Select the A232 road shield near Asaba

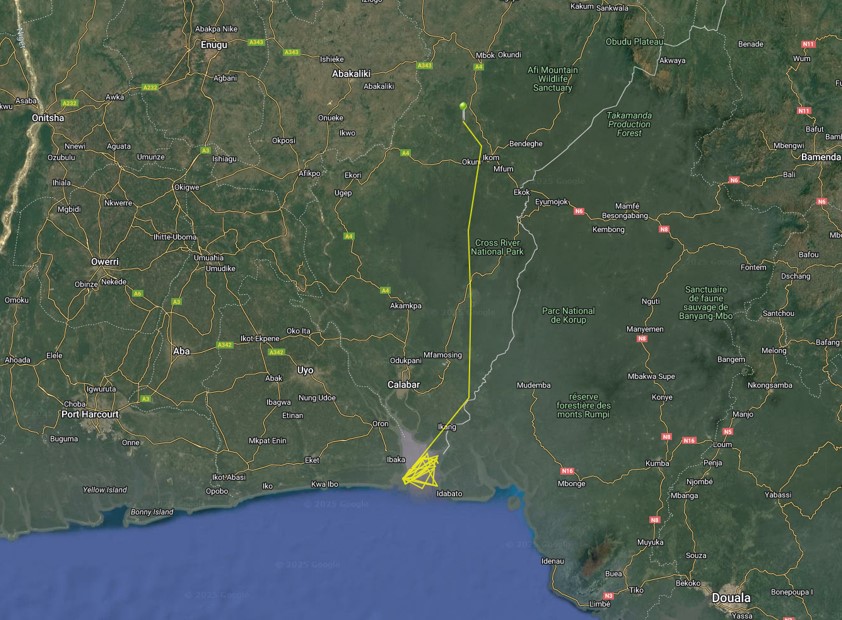(x=69, y=101)
